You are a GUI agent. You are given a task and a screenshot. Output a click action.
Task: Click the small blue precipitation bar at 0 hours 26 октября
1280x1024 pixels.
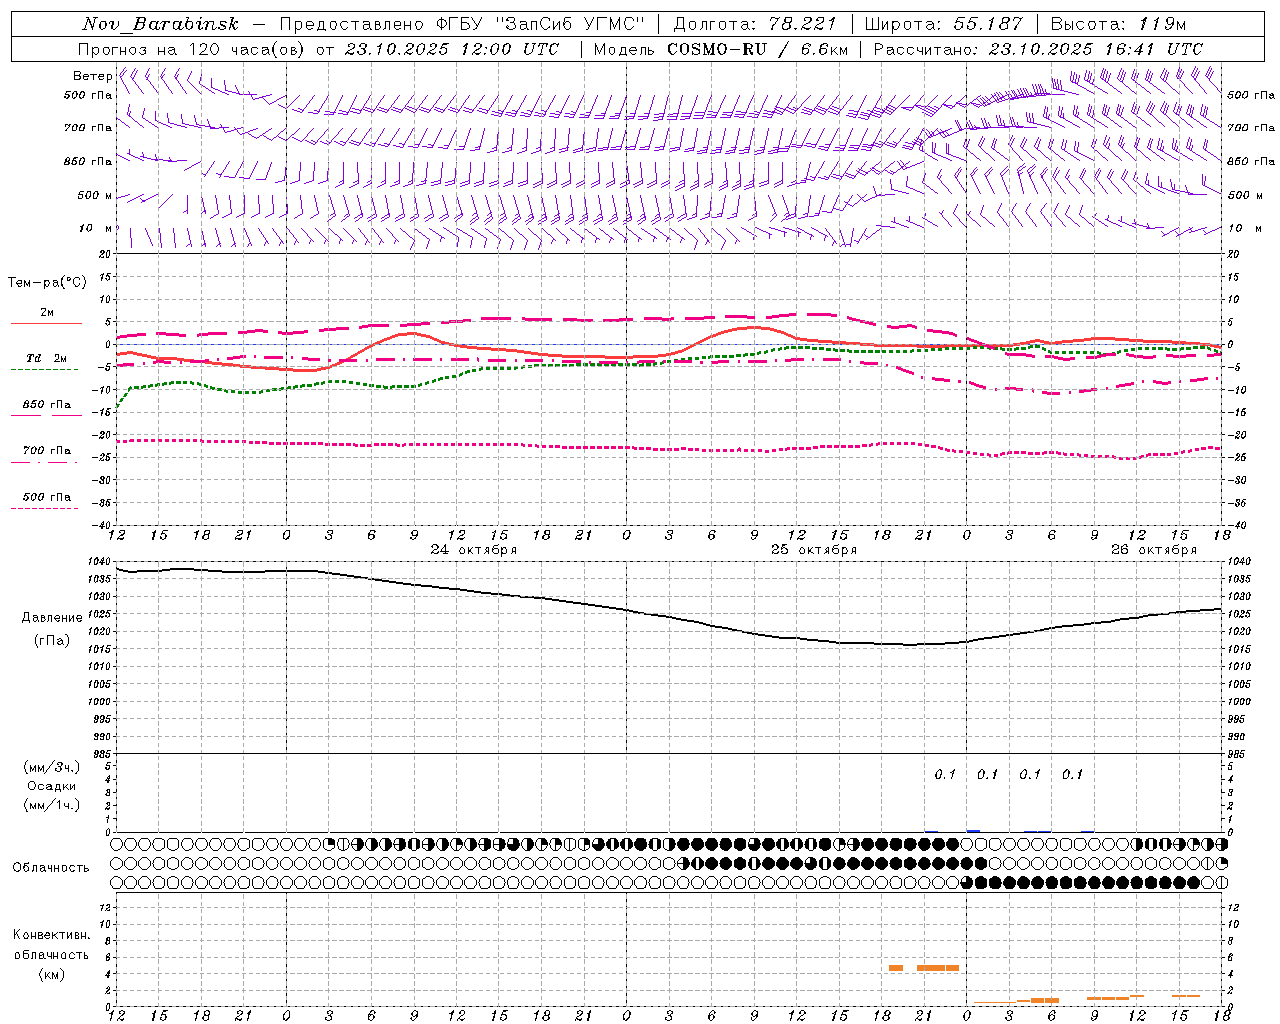pos(973,831)
